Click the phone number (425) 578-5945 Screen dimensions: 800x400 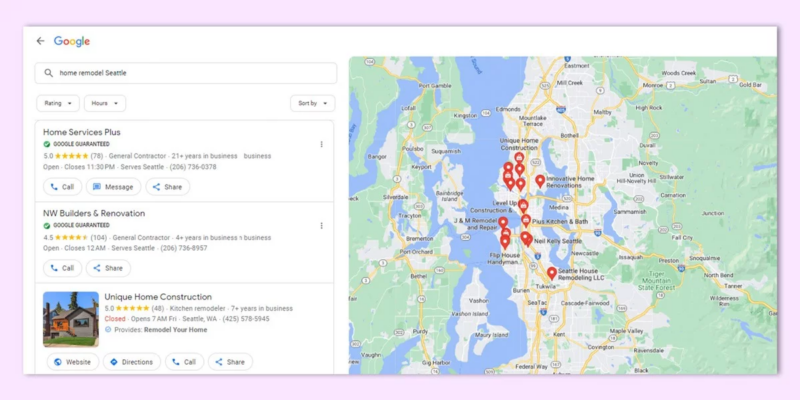[x=246, y=319]
